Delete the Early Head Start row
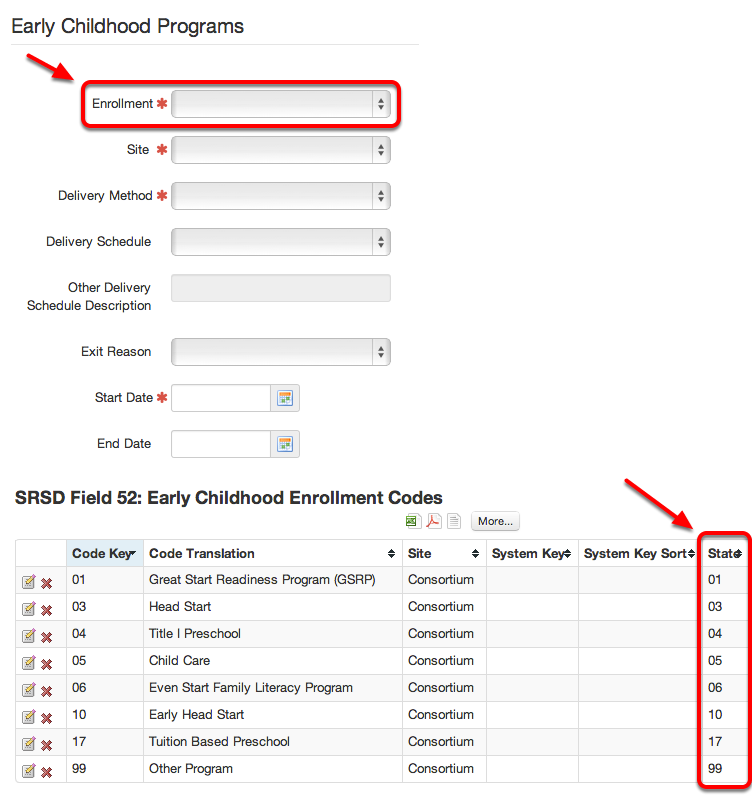Screen dimensions: 752x795 click(x=47, y=718)
